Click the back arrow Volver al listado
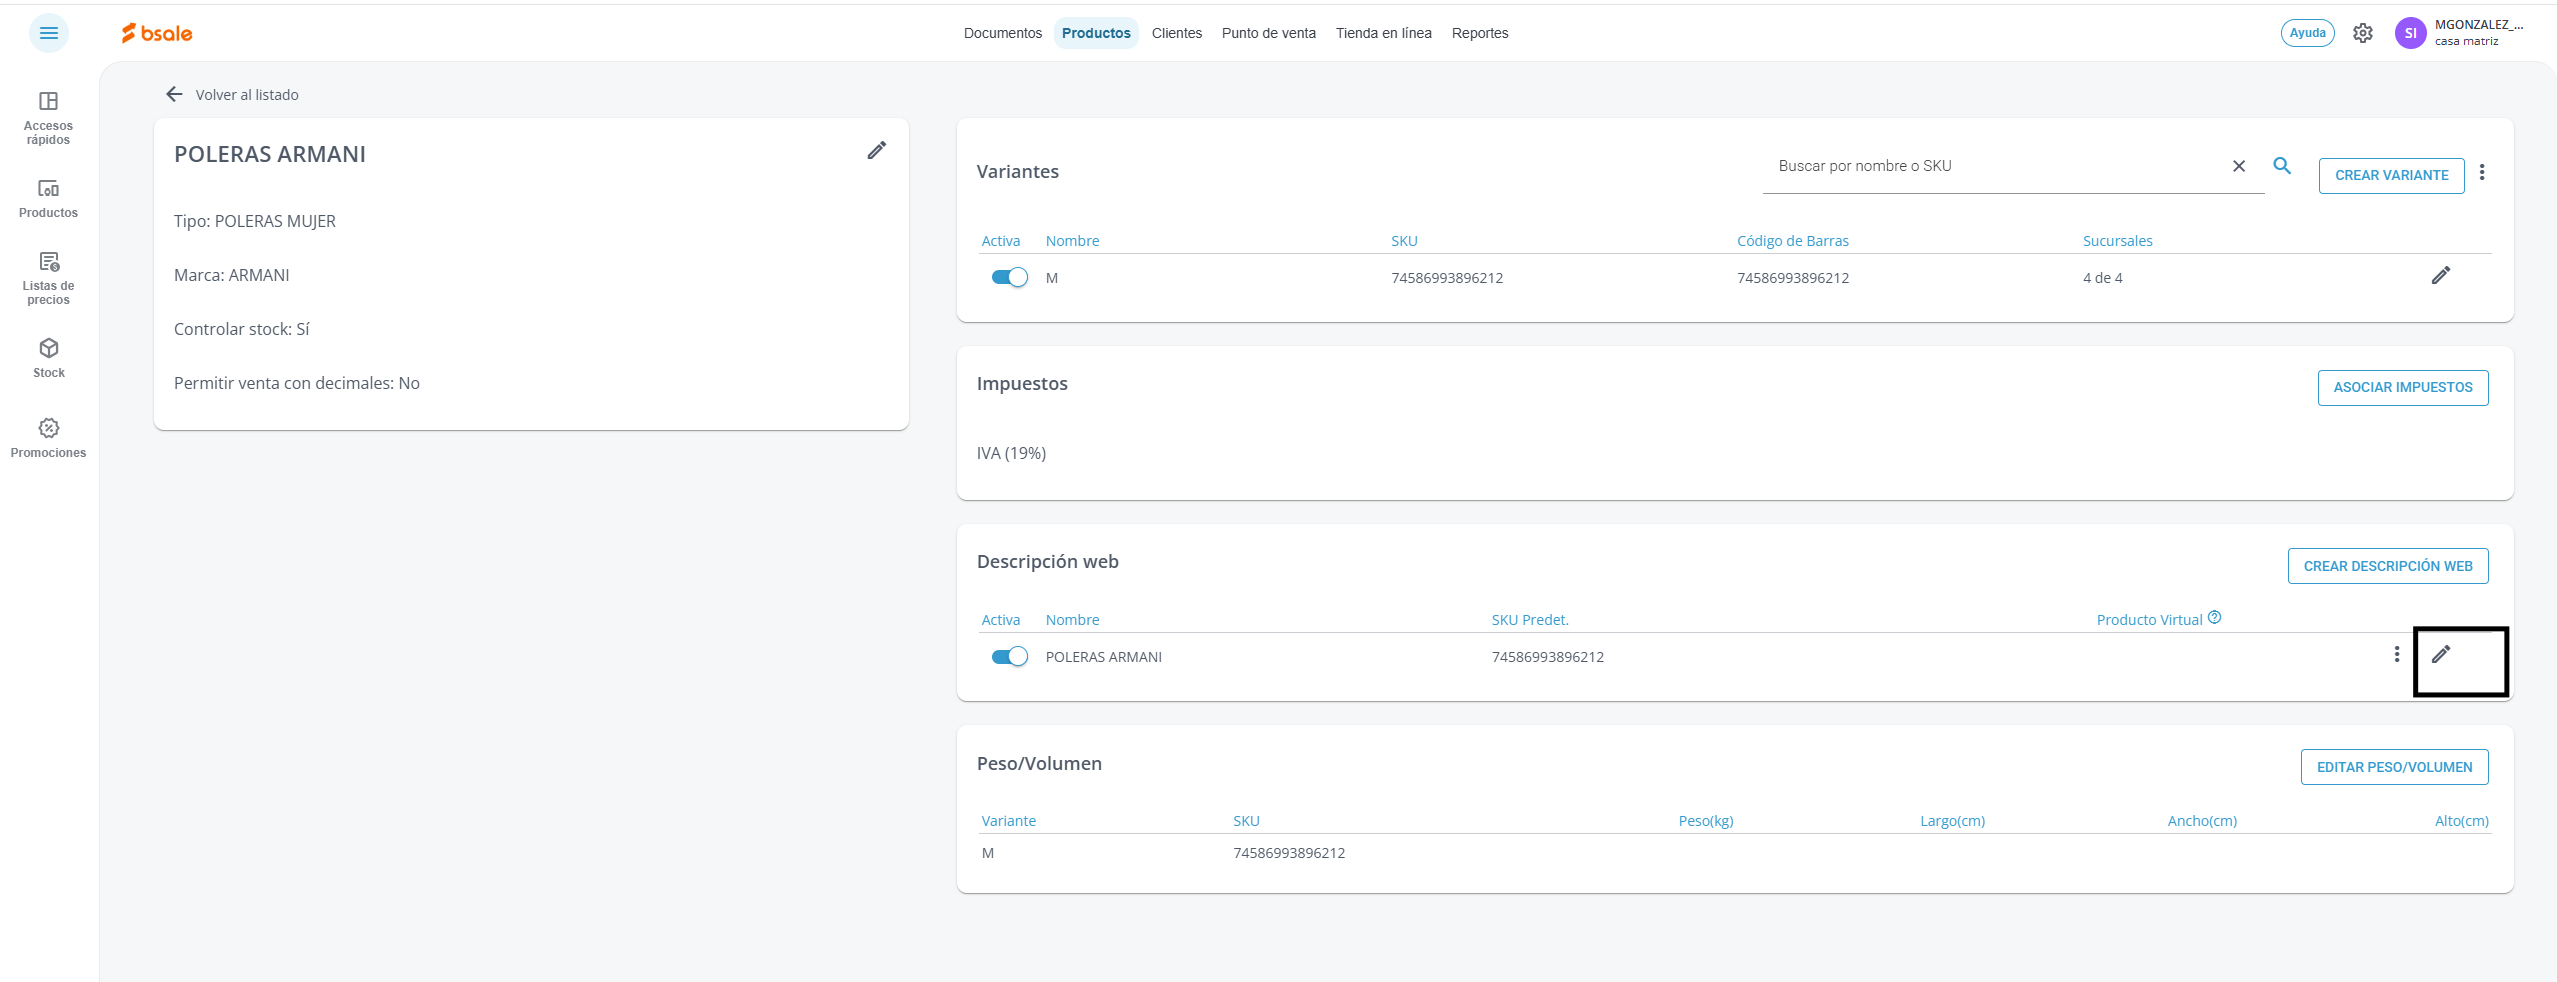 click(174, 94)
